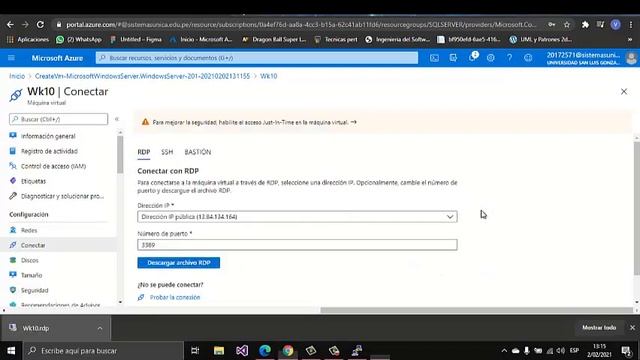Image resolution: width=640 pixels, height=360 pixels.
Task: Focus the sidebar Buscar (Ctrl+/) field
Action: tap(58, 119)
